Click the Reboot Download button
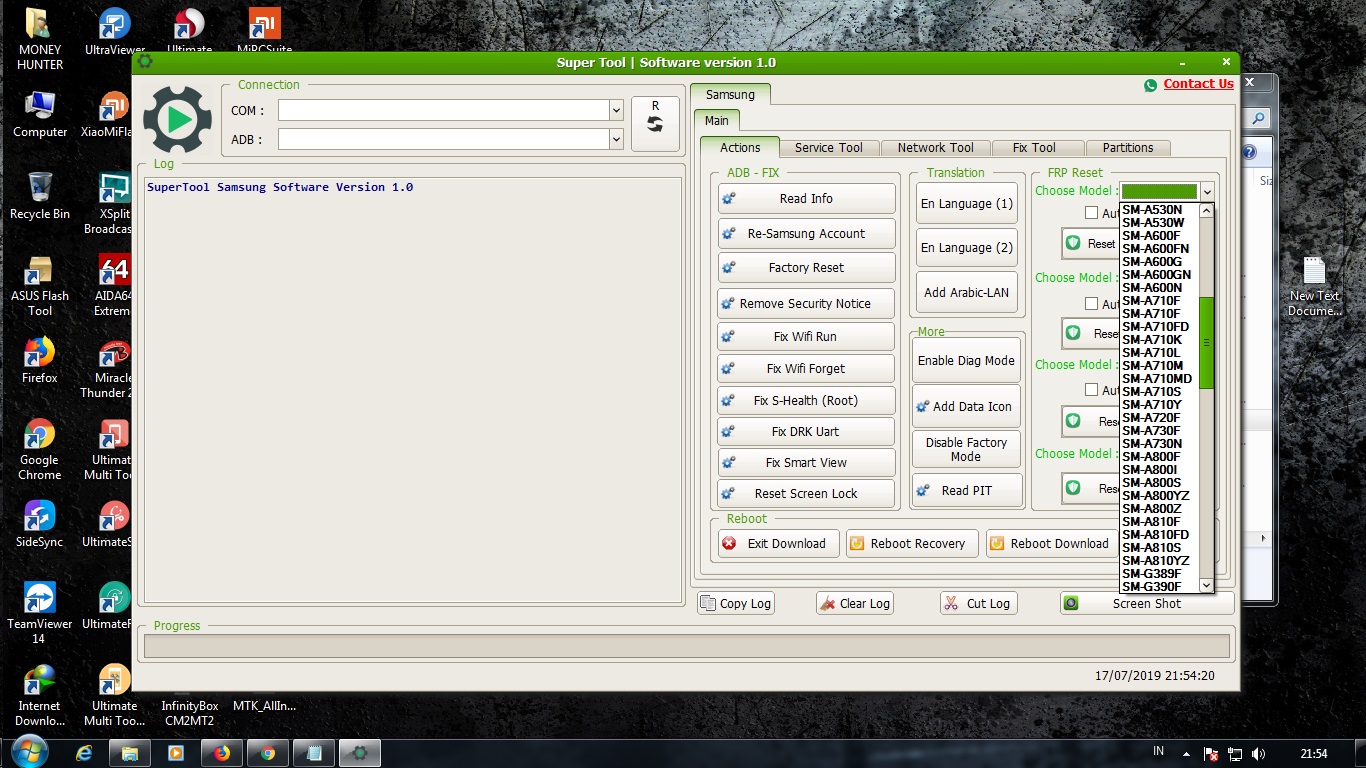Screen dimensions: 1366x768 1051,544
